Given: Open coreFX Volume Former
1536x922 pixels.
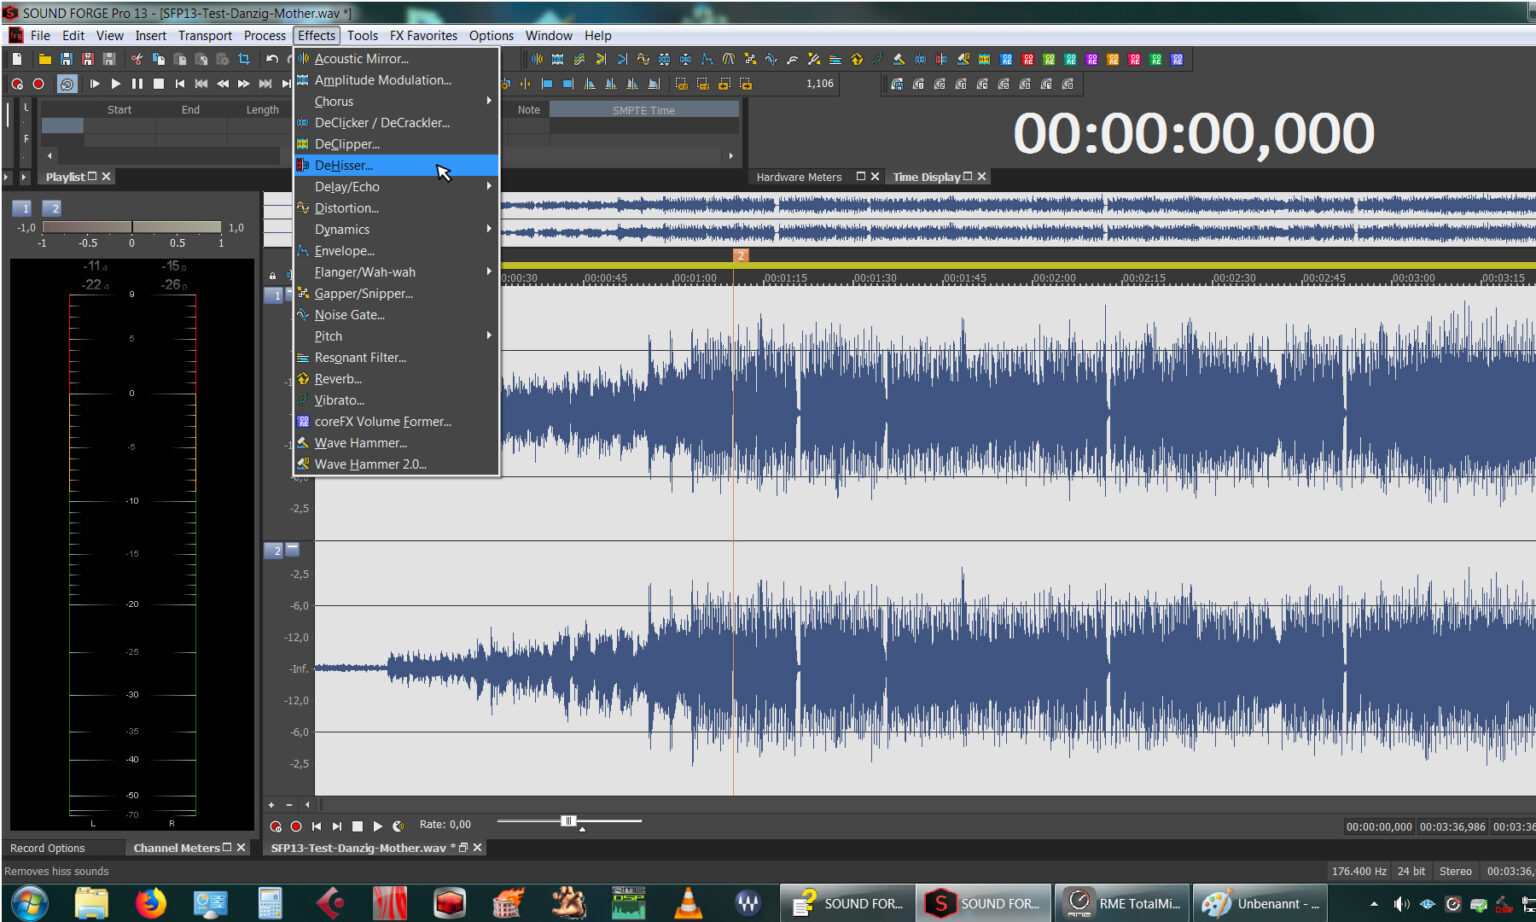Looking at the screenshot, I should click(x=396, y=422).
